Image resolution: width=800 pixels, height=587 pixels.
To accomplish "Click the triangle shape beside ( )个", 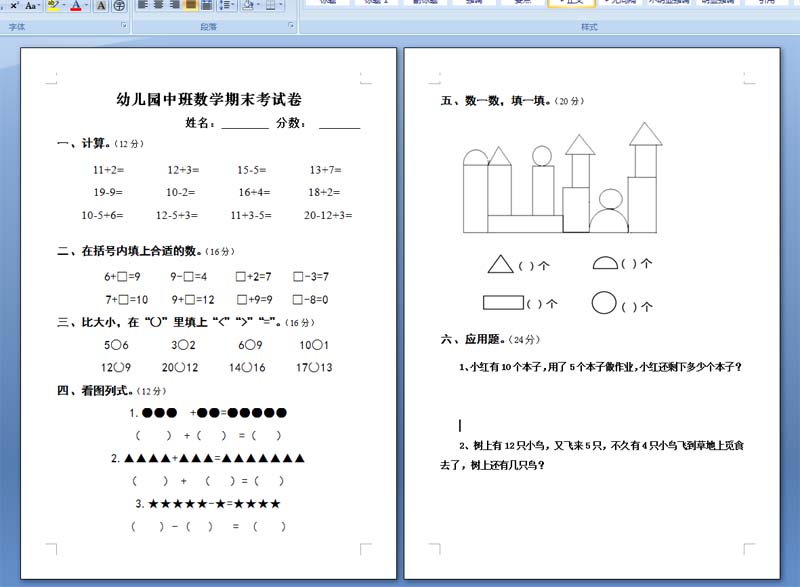I will [500, 264].
